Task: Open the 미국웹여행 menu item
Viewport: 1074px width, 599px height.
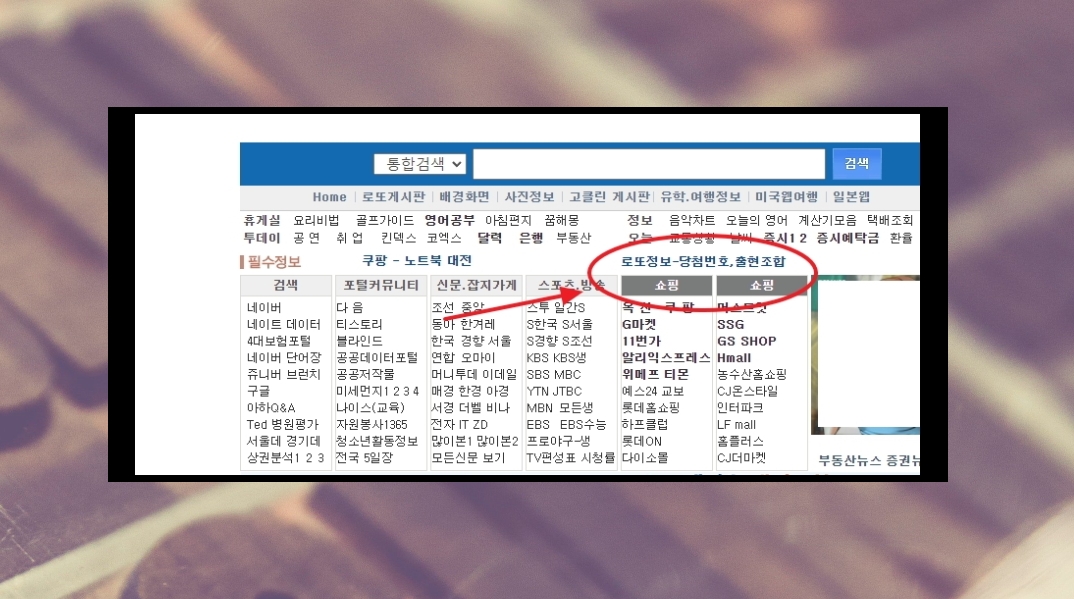Action: click(x=786, y=197)
